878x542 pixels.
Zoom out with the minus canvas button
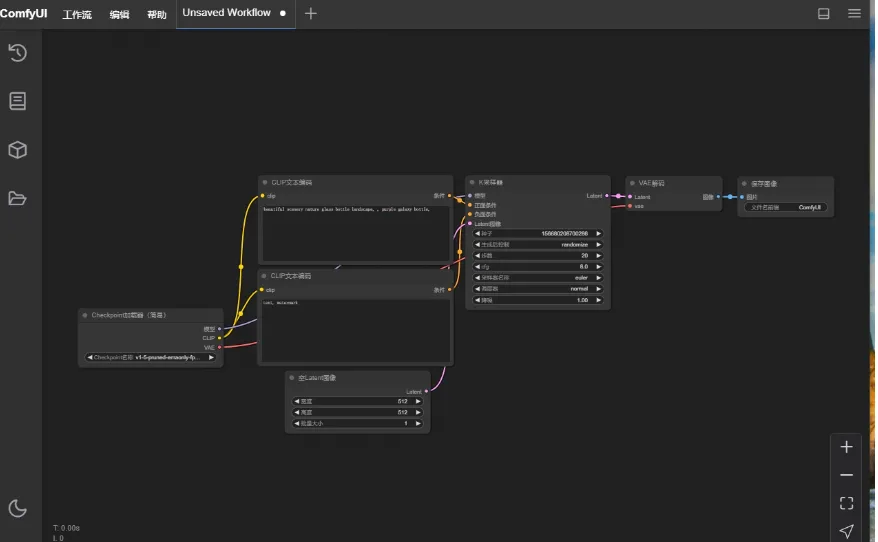click(846, 475)
